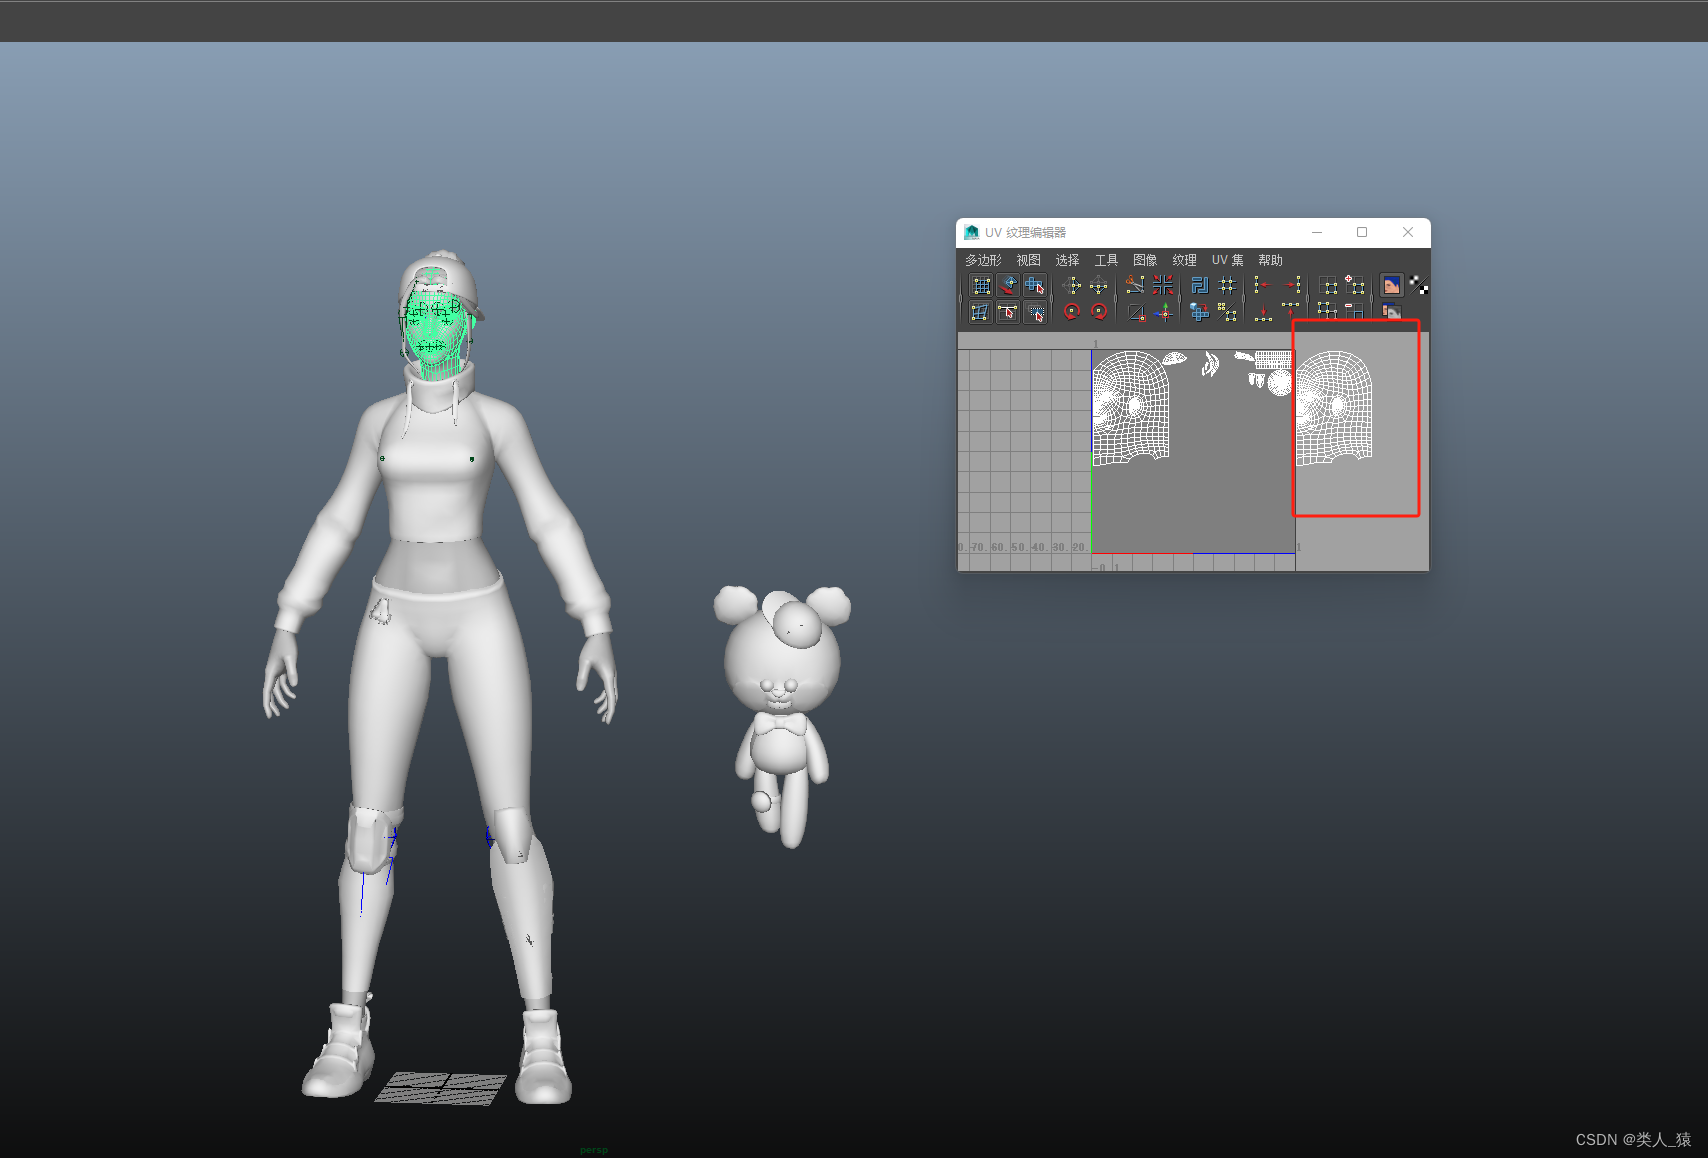Open the 帮助 menu
The image size is (1708, 1158).
pyautogui.click(x=1271, y=260)
